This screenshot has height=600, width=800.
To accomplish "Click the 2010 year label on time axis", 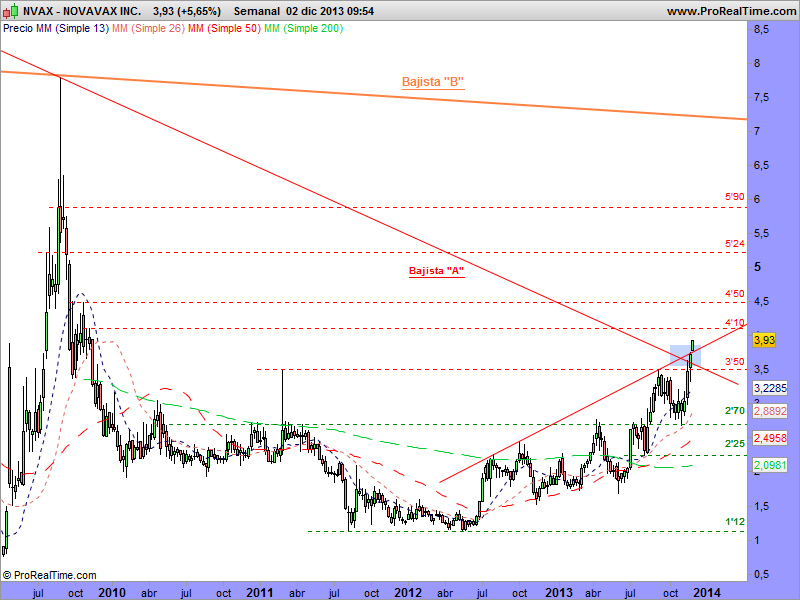I will (112, 593).
